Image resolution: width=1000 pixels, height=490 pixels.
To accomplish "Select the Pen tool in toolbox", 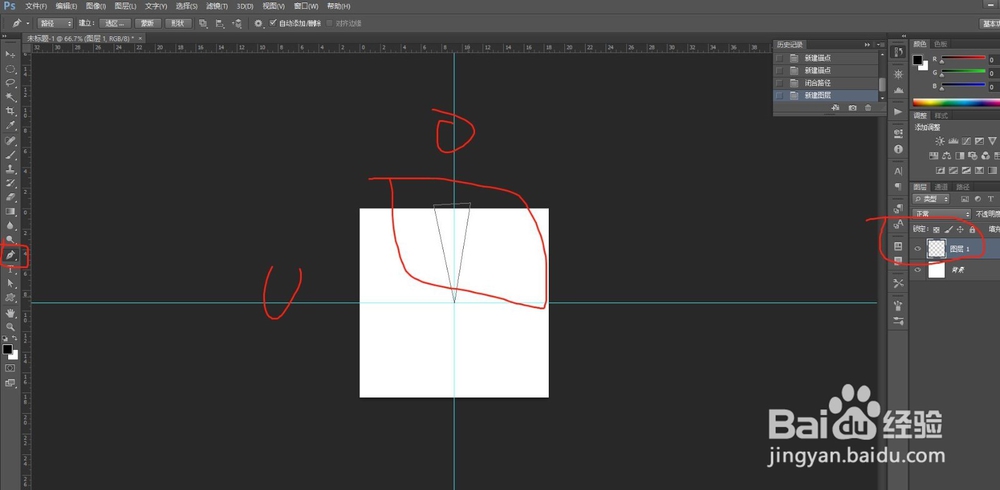I will click(10, 255).
